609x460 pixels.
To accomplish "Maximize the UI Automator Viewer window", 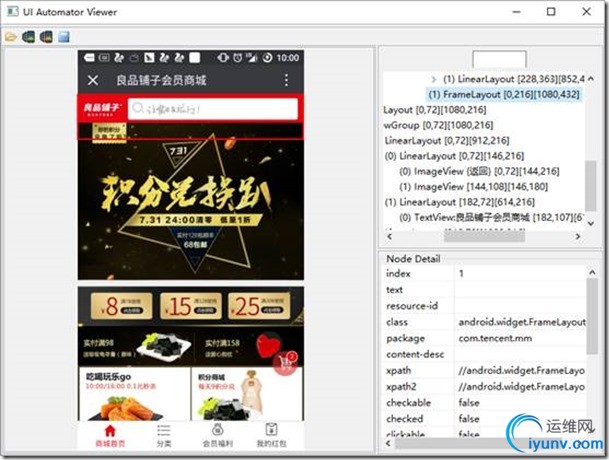I will (551, 12).
